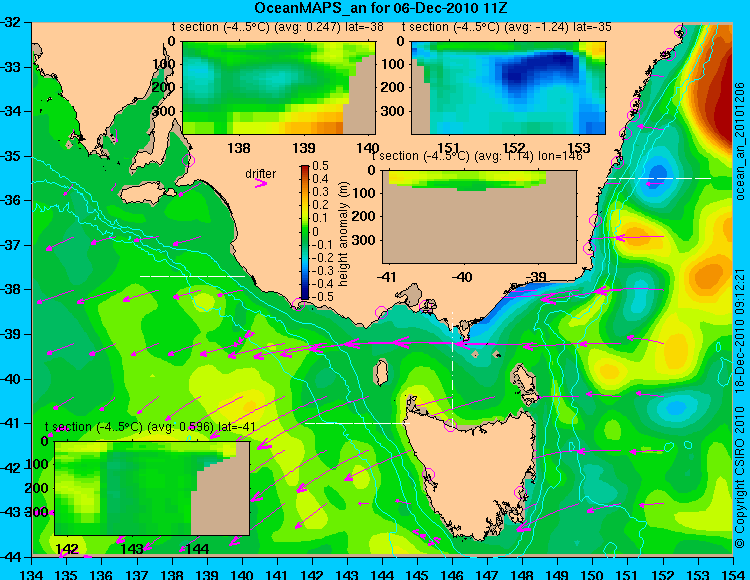Click longitude label 154 on the bottom axis
The image size is (750, 580).
(732, 574)
